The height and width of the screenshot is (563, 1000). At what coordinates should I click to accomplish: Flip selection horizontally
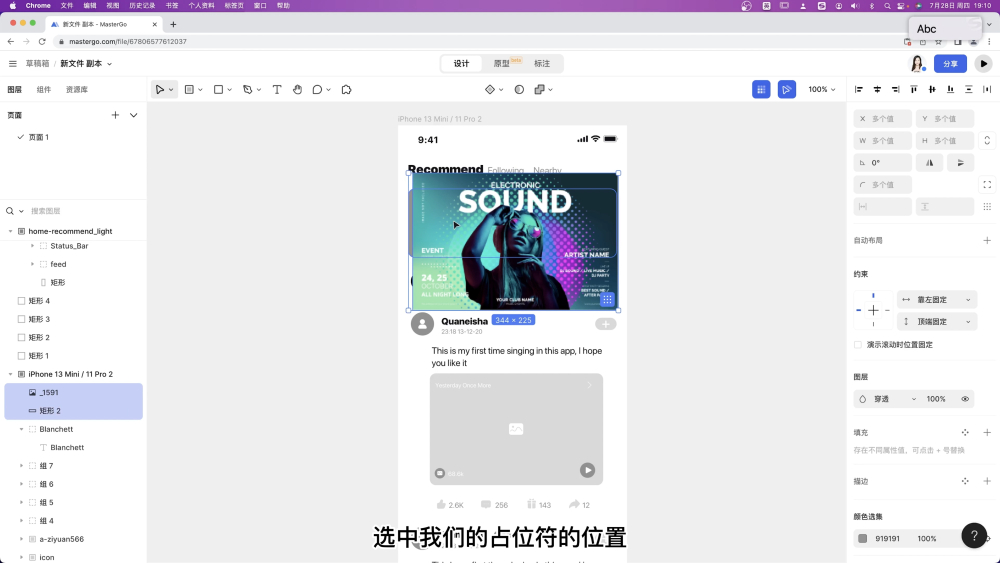click(x=929, y=163)
